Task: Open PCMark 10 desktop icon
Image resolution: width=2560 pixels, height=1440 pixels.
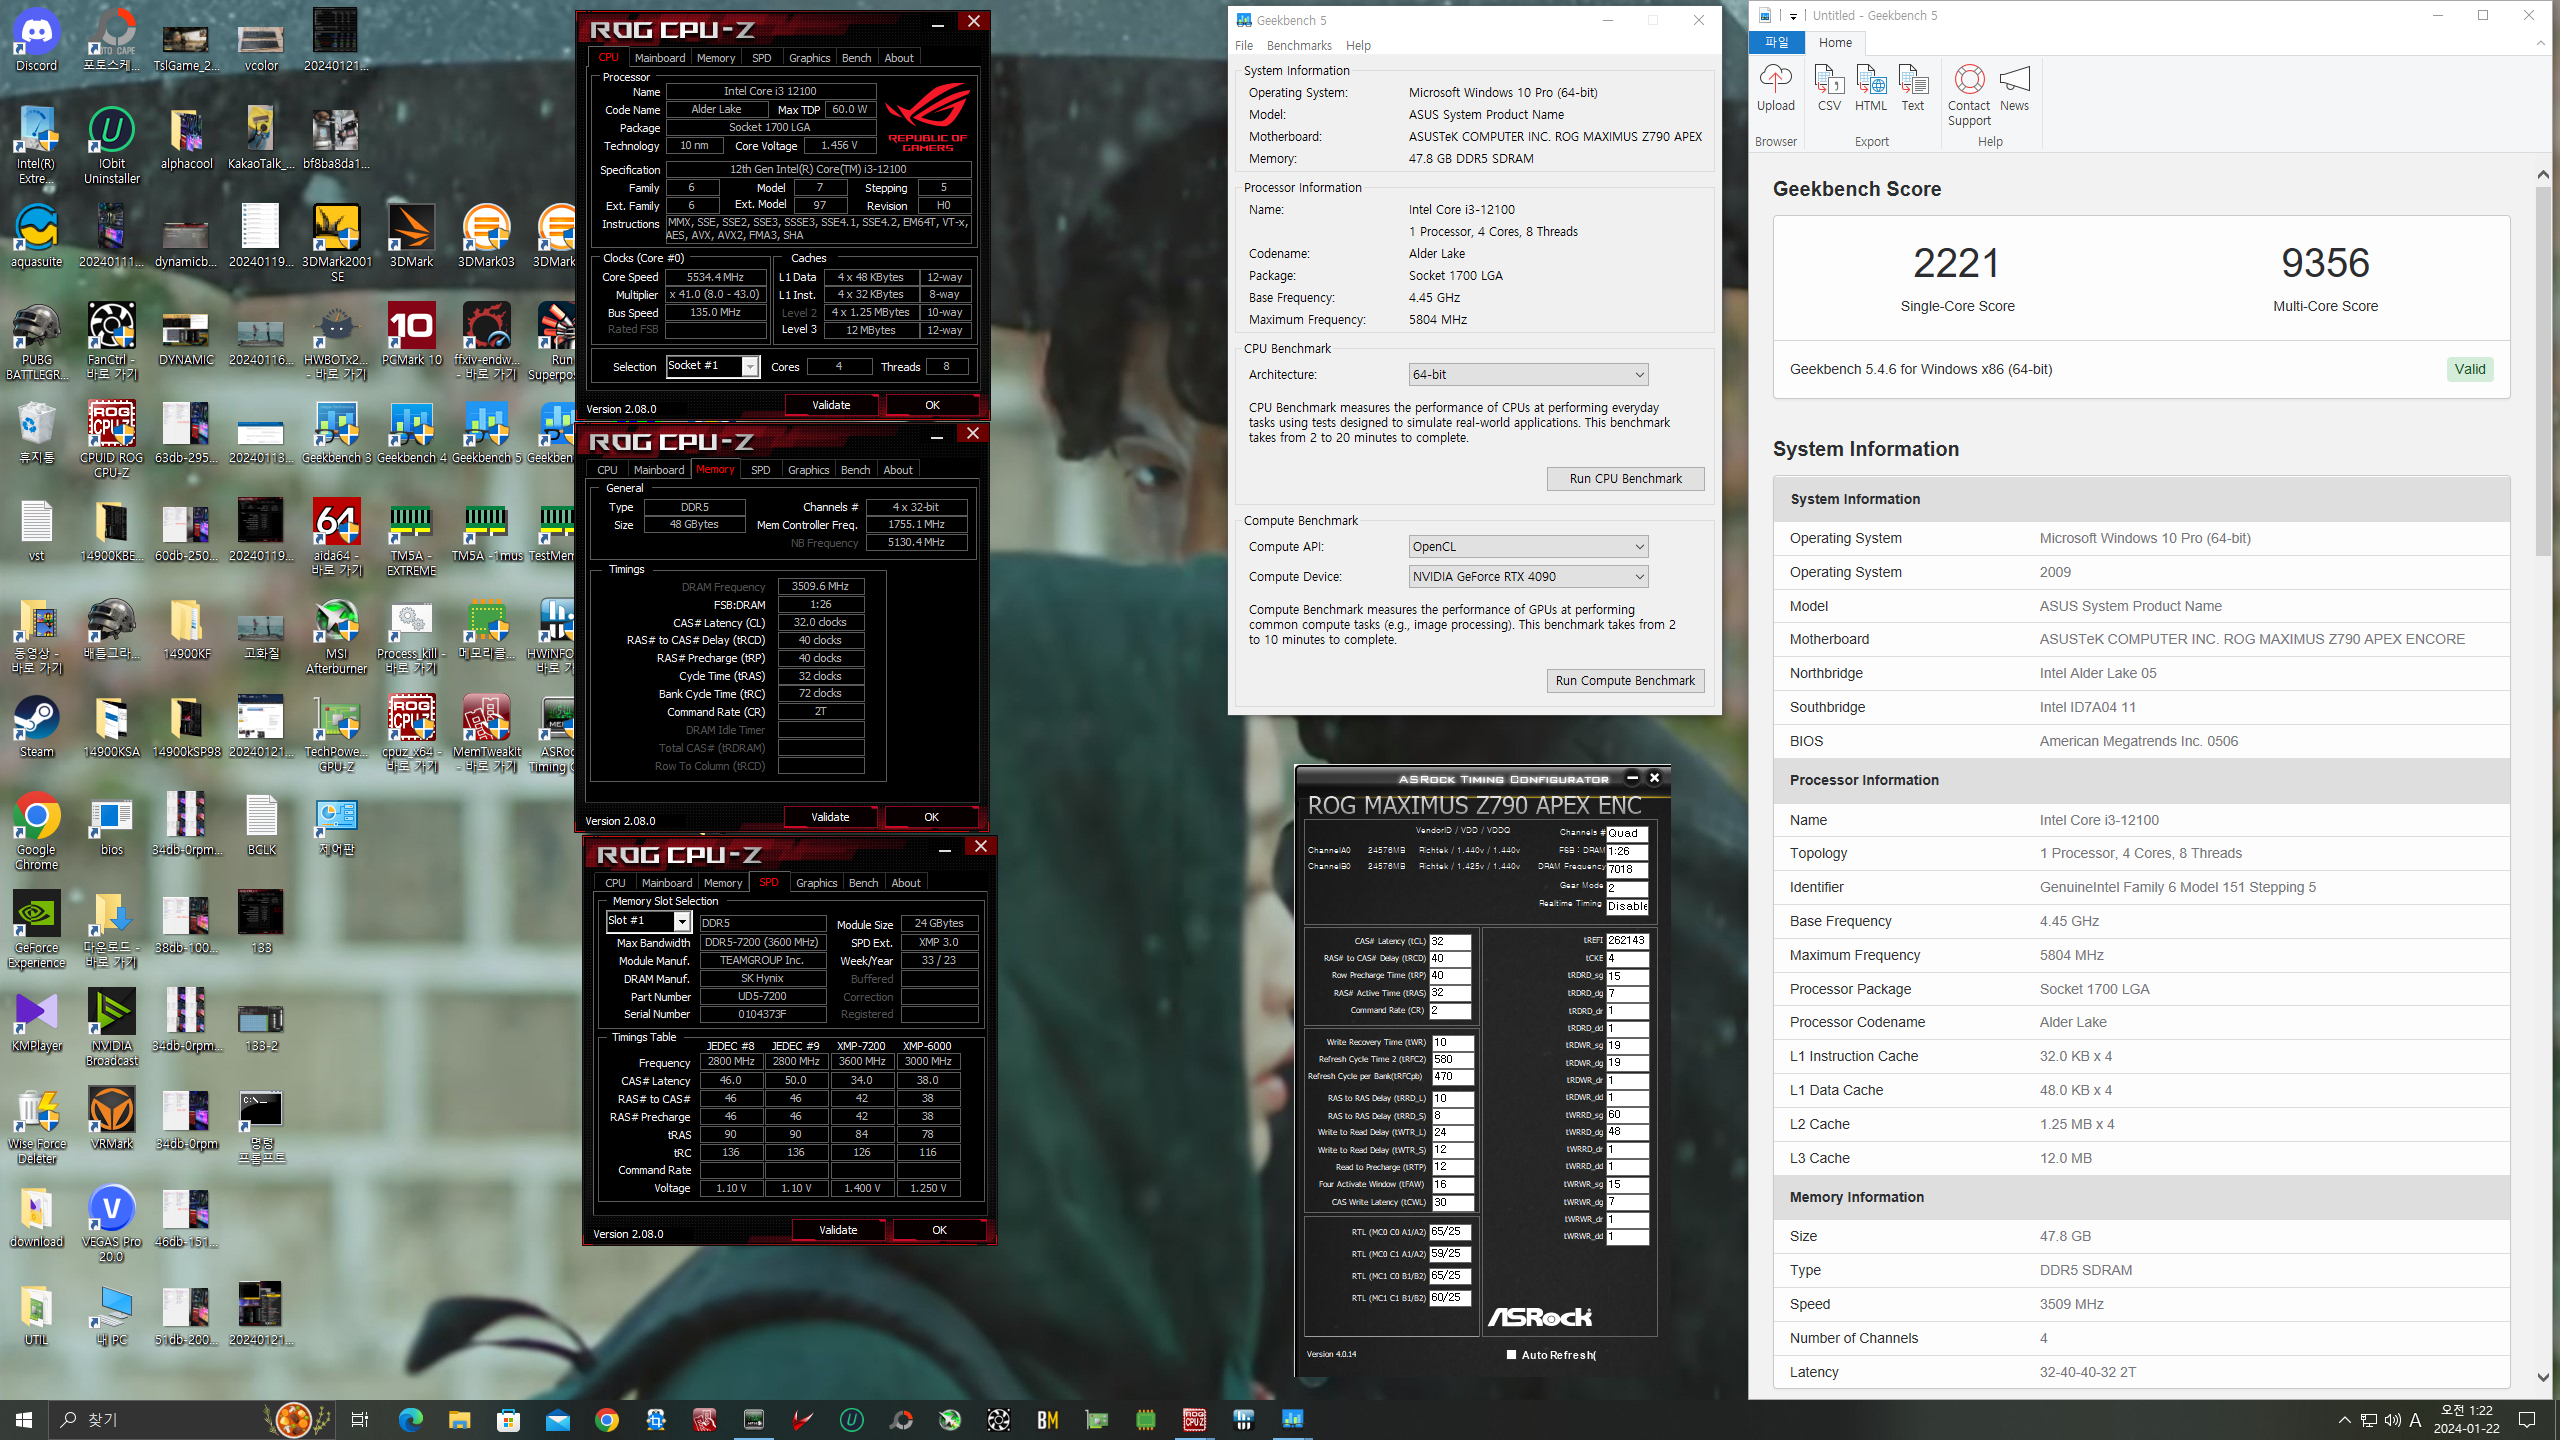Action: 411,335
